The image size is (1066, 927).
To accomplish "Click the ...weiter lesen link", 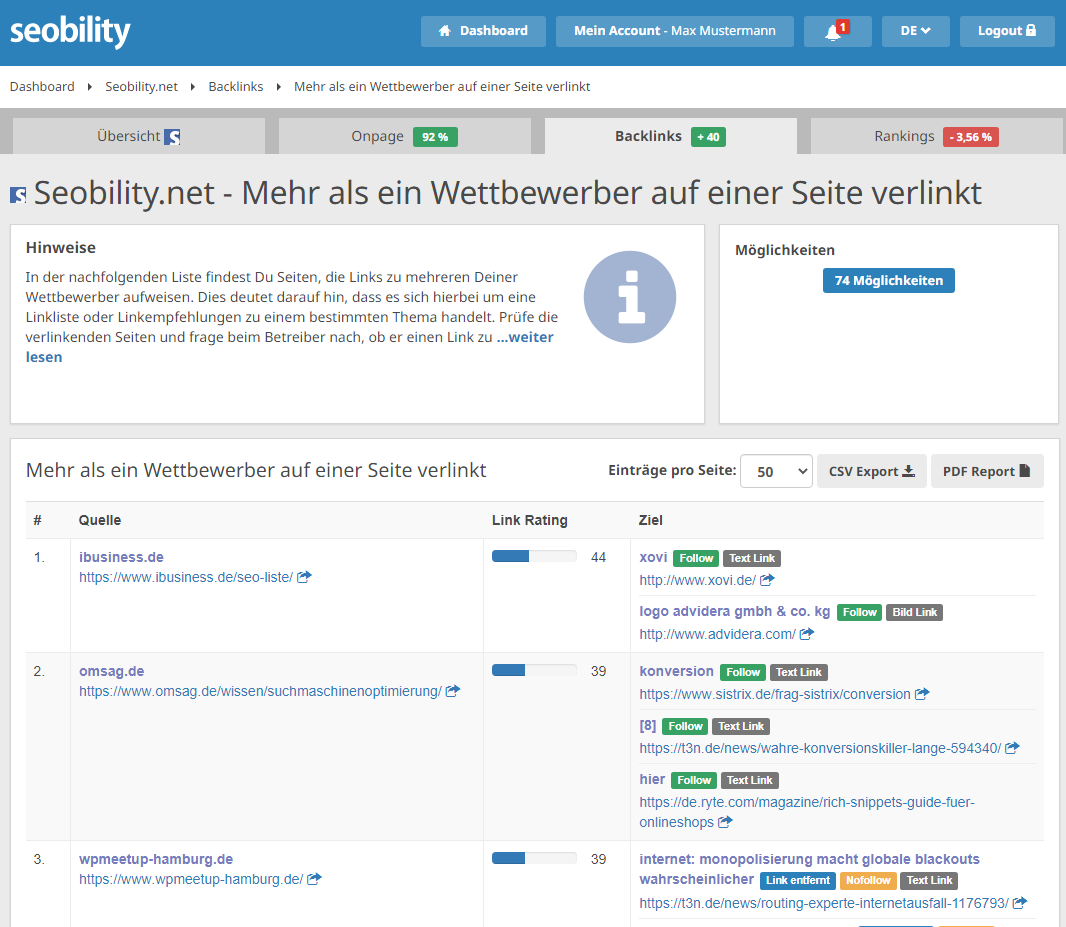I will 525,337.
